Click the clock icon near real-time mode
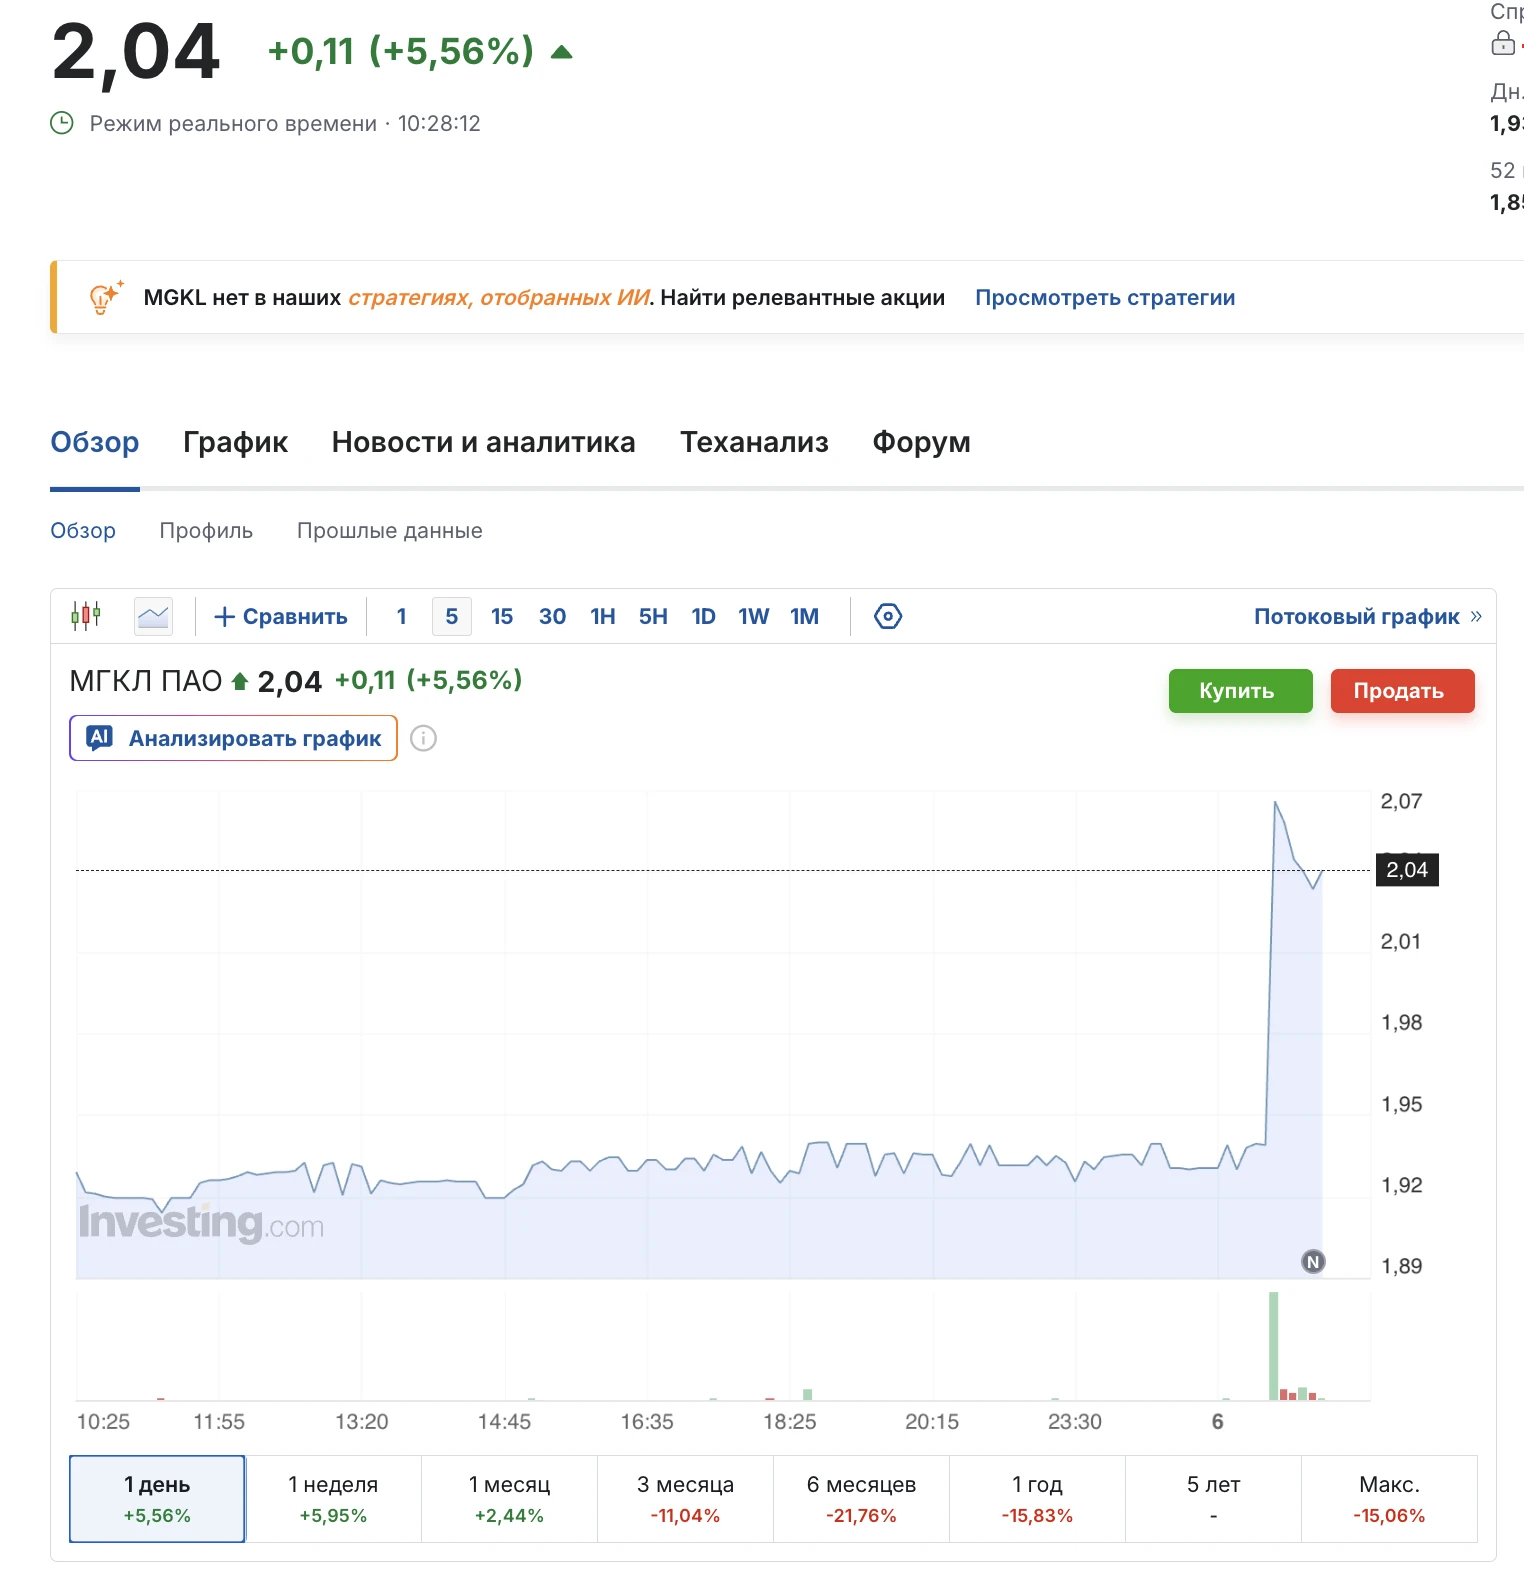This screenshot has height=1592, width=1524. tap(62, 123)
